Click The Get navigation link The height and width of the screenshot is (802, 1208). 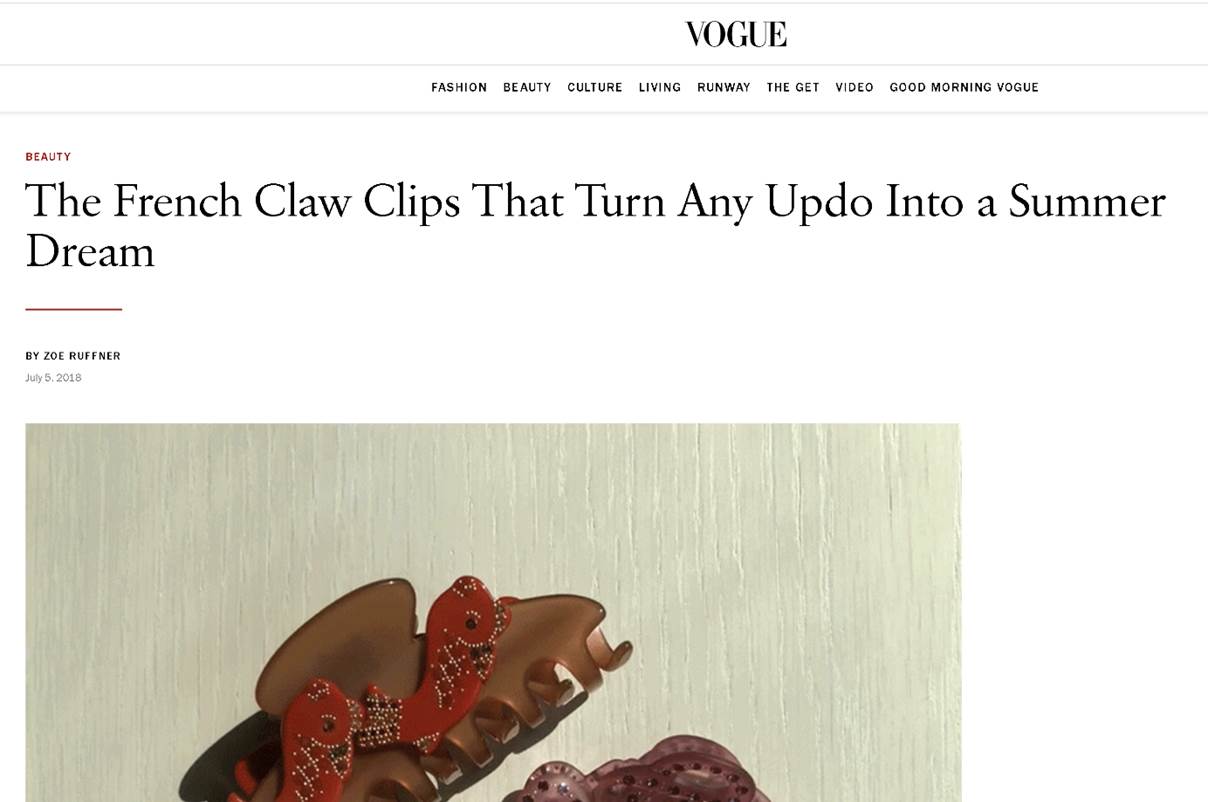pyautogui.click(x=793, y=88)
